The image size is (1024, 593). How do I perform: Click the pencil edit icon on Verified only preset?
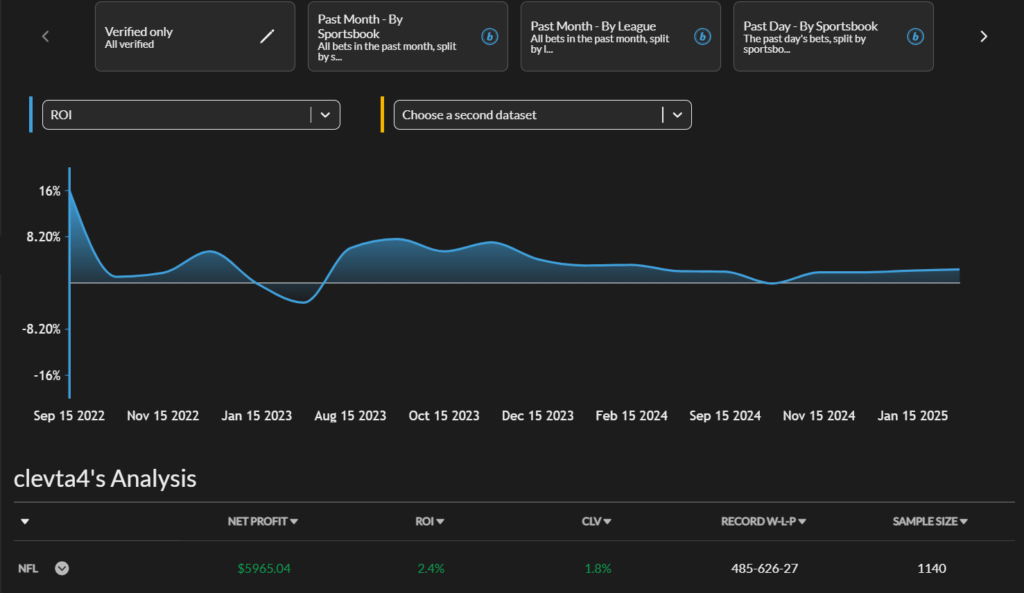(267, 34)
